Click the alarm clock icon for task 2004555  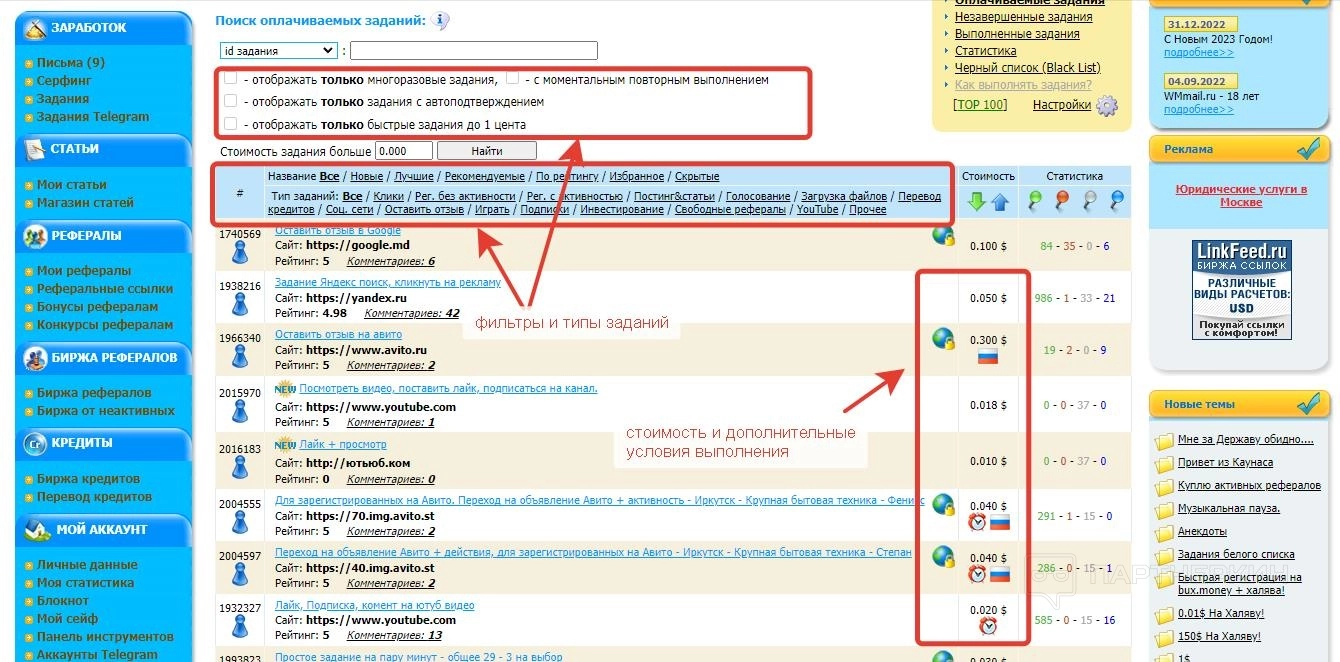coord(977,522)
